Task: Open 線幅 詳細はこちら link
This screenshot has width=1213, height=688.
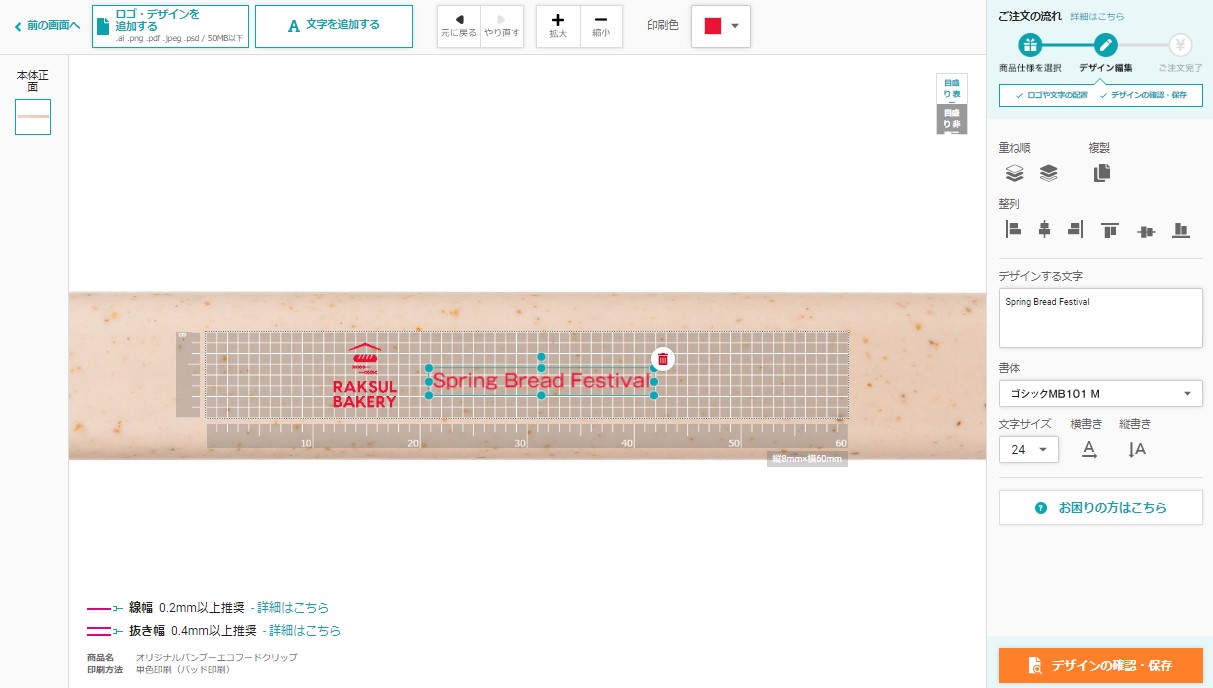Action: point(292,607)
